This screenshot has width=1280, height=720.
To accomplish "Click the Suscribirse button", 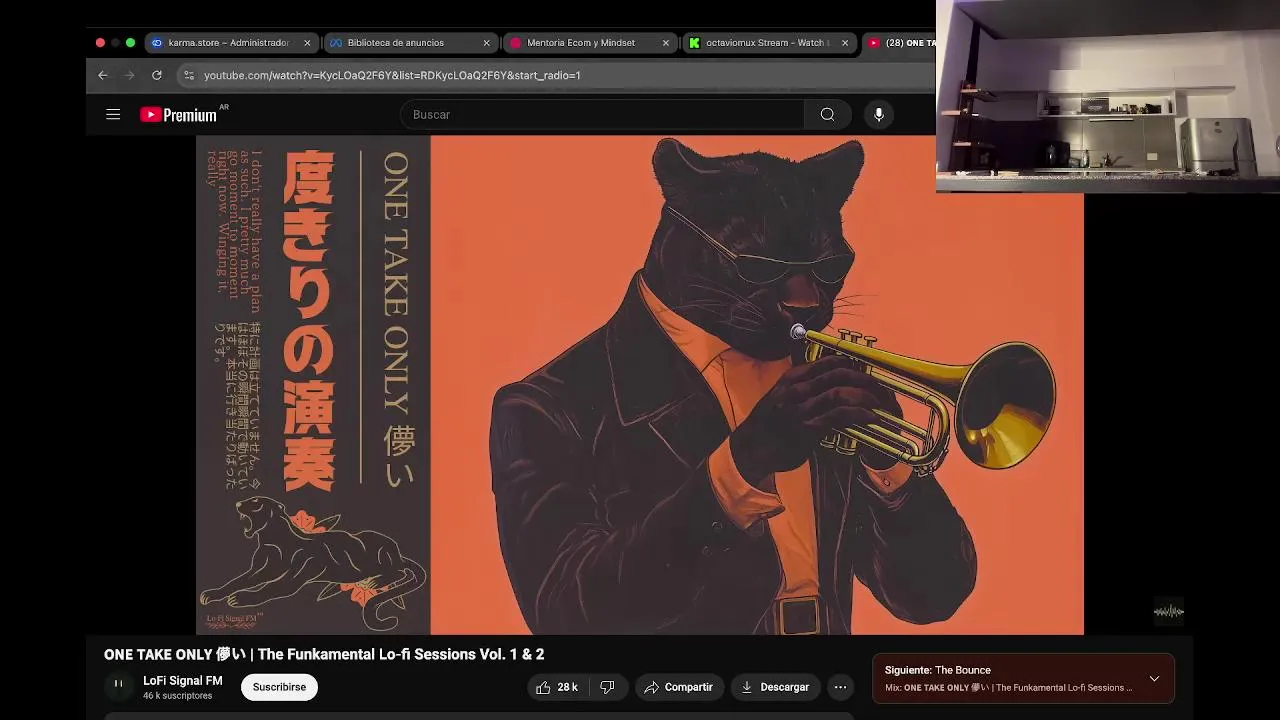I will pyautogui.click(x=279, y=687).
